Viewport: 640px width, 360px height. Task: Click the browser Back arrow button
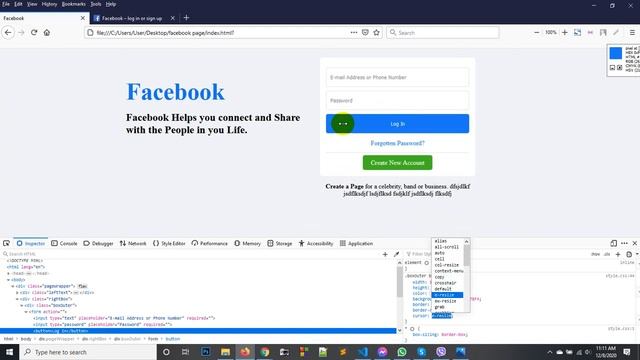click(x=8, y=32)
